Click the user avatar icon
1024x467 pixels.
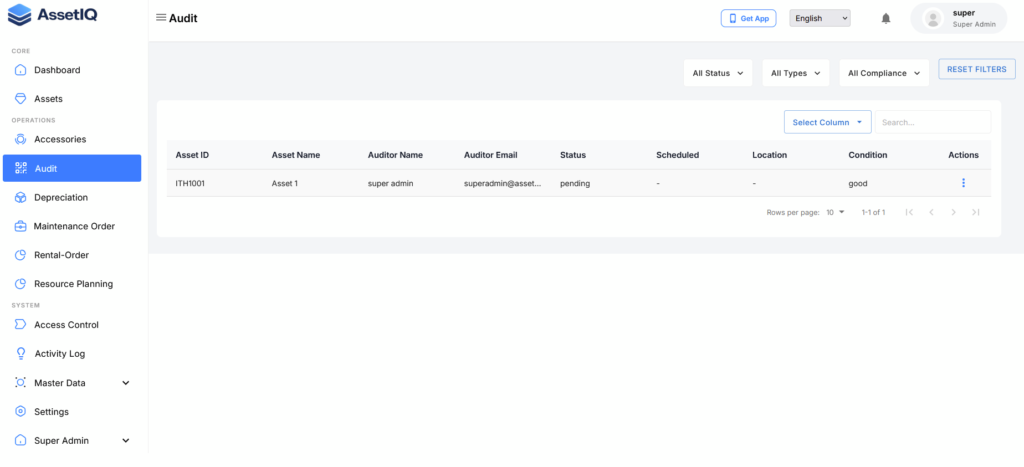pyautogui.click(x=933, y=18)
